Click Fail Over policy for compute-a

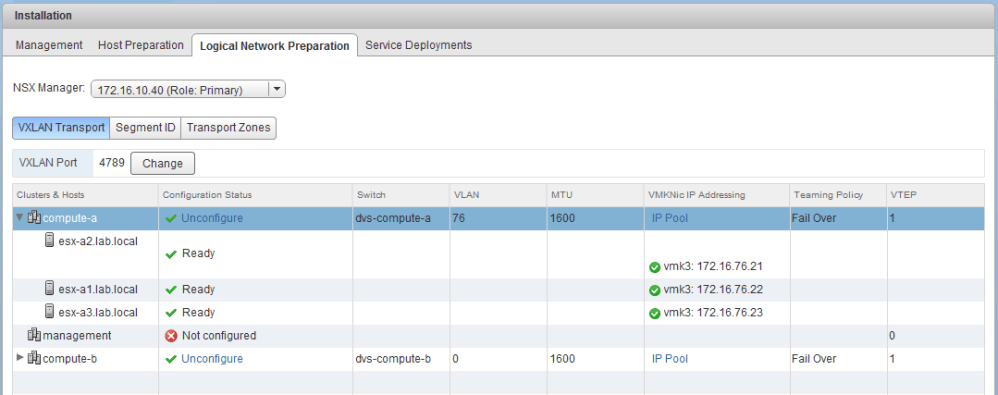coord(813,218)
